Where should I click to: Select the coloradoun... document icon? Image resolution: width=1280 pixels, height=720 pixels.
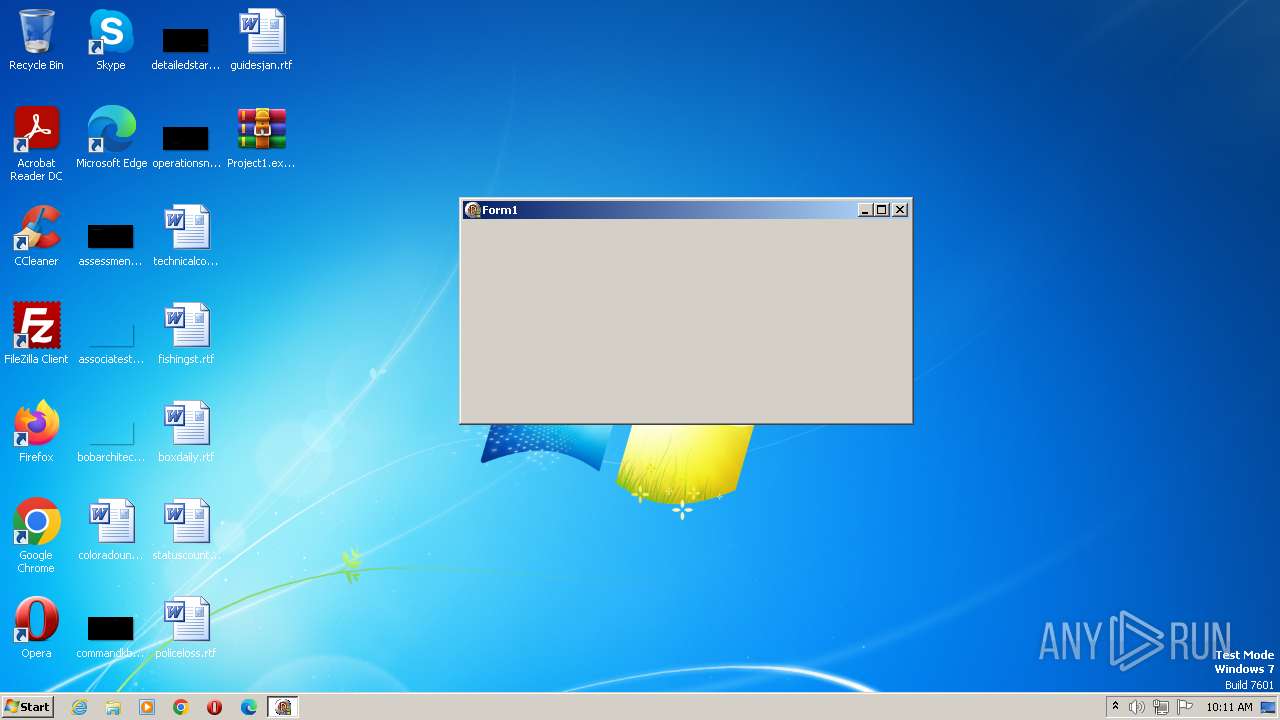coord(111,530)
